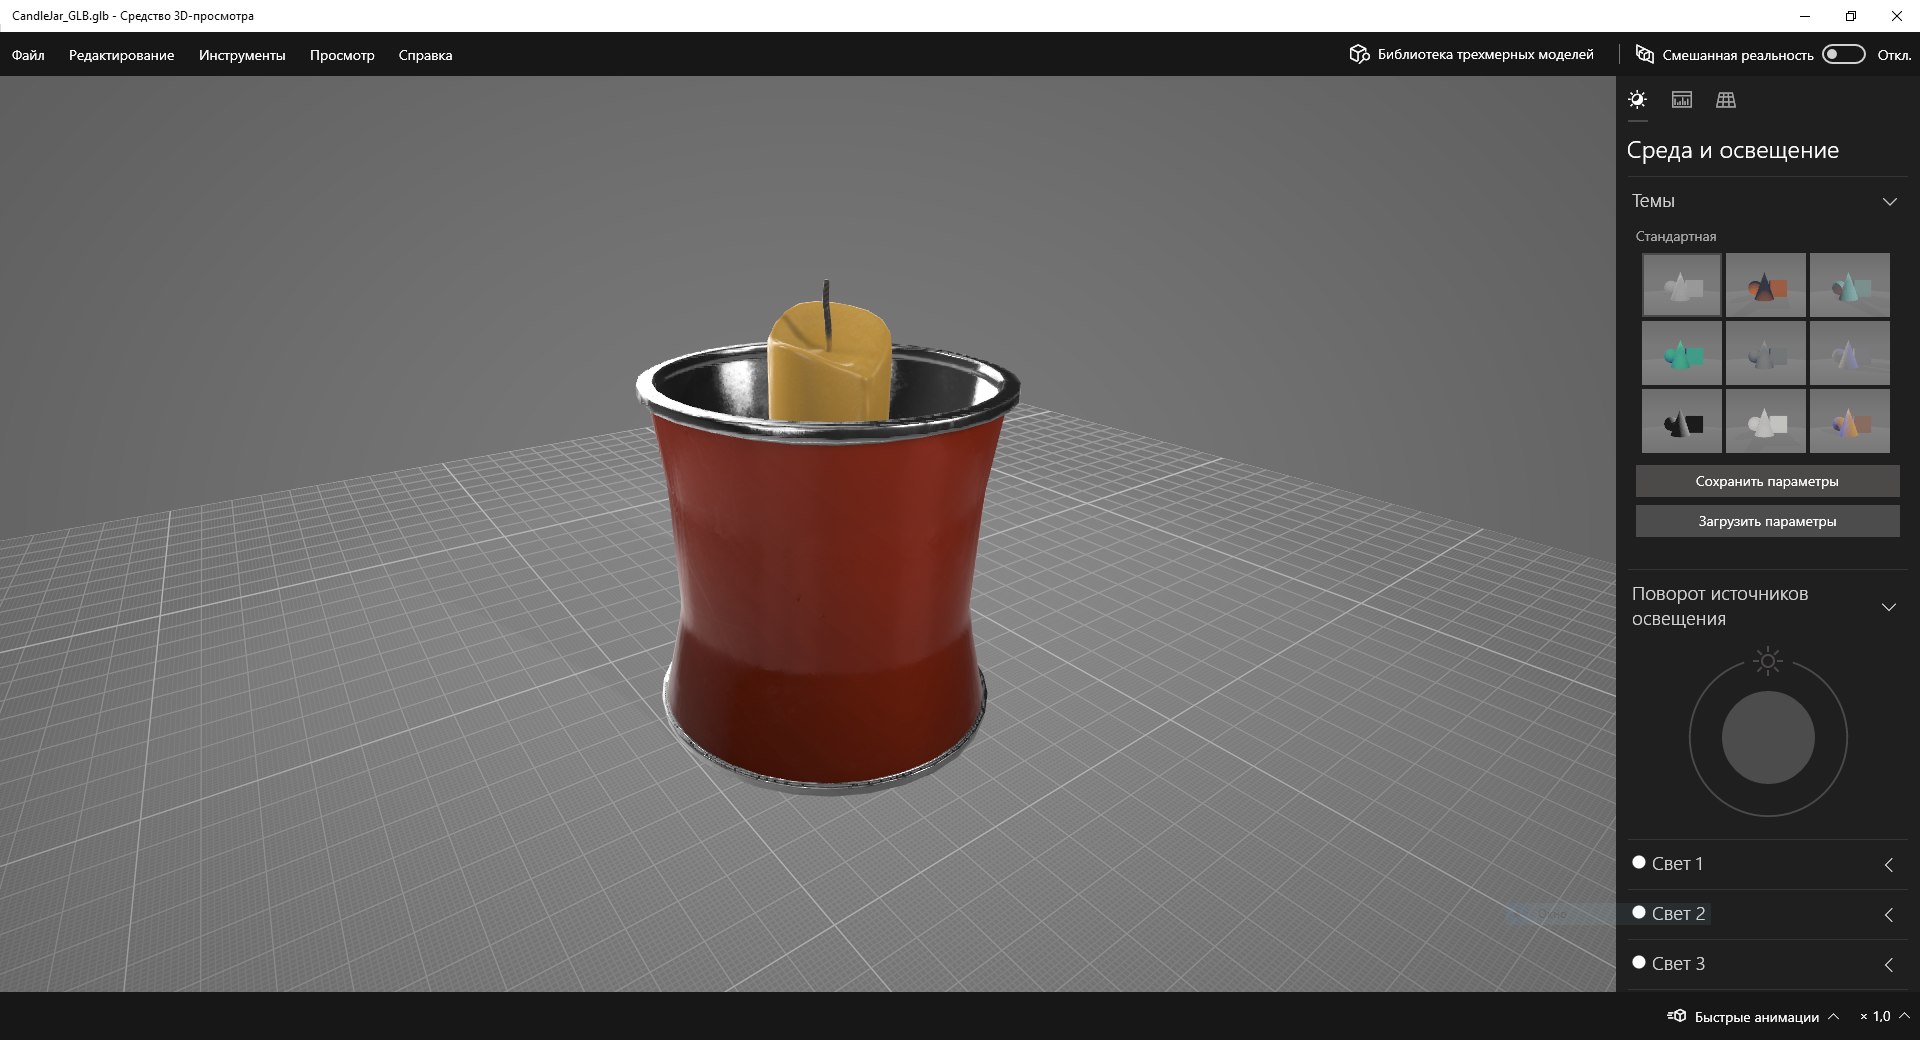1920x1040 pixels.
Task: Select the purple wireframe theme thumbnail
Action: [1850, 353]
